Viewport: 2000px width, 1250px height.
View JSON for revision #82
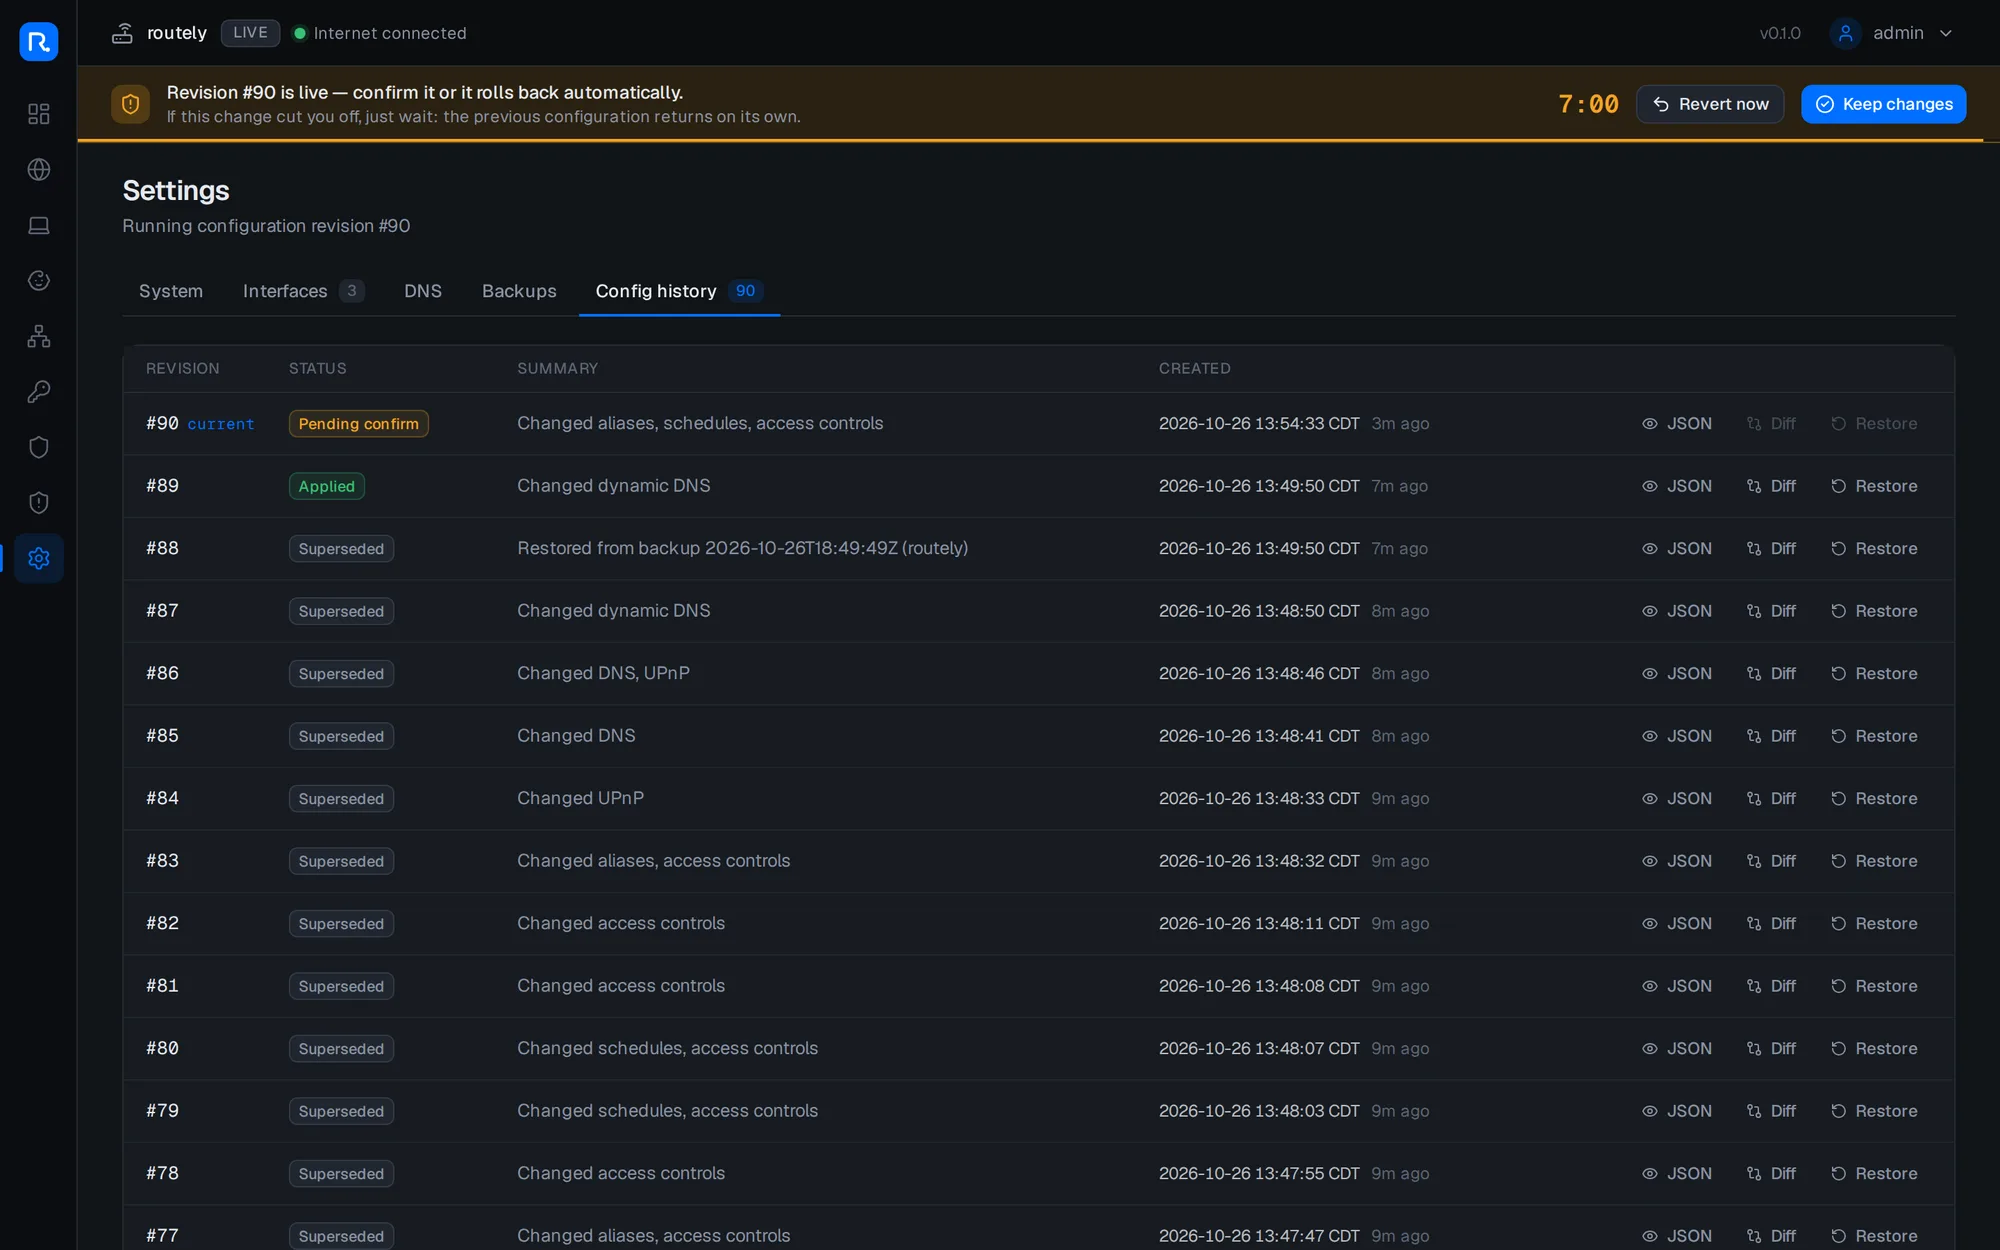pos(1677,924)
